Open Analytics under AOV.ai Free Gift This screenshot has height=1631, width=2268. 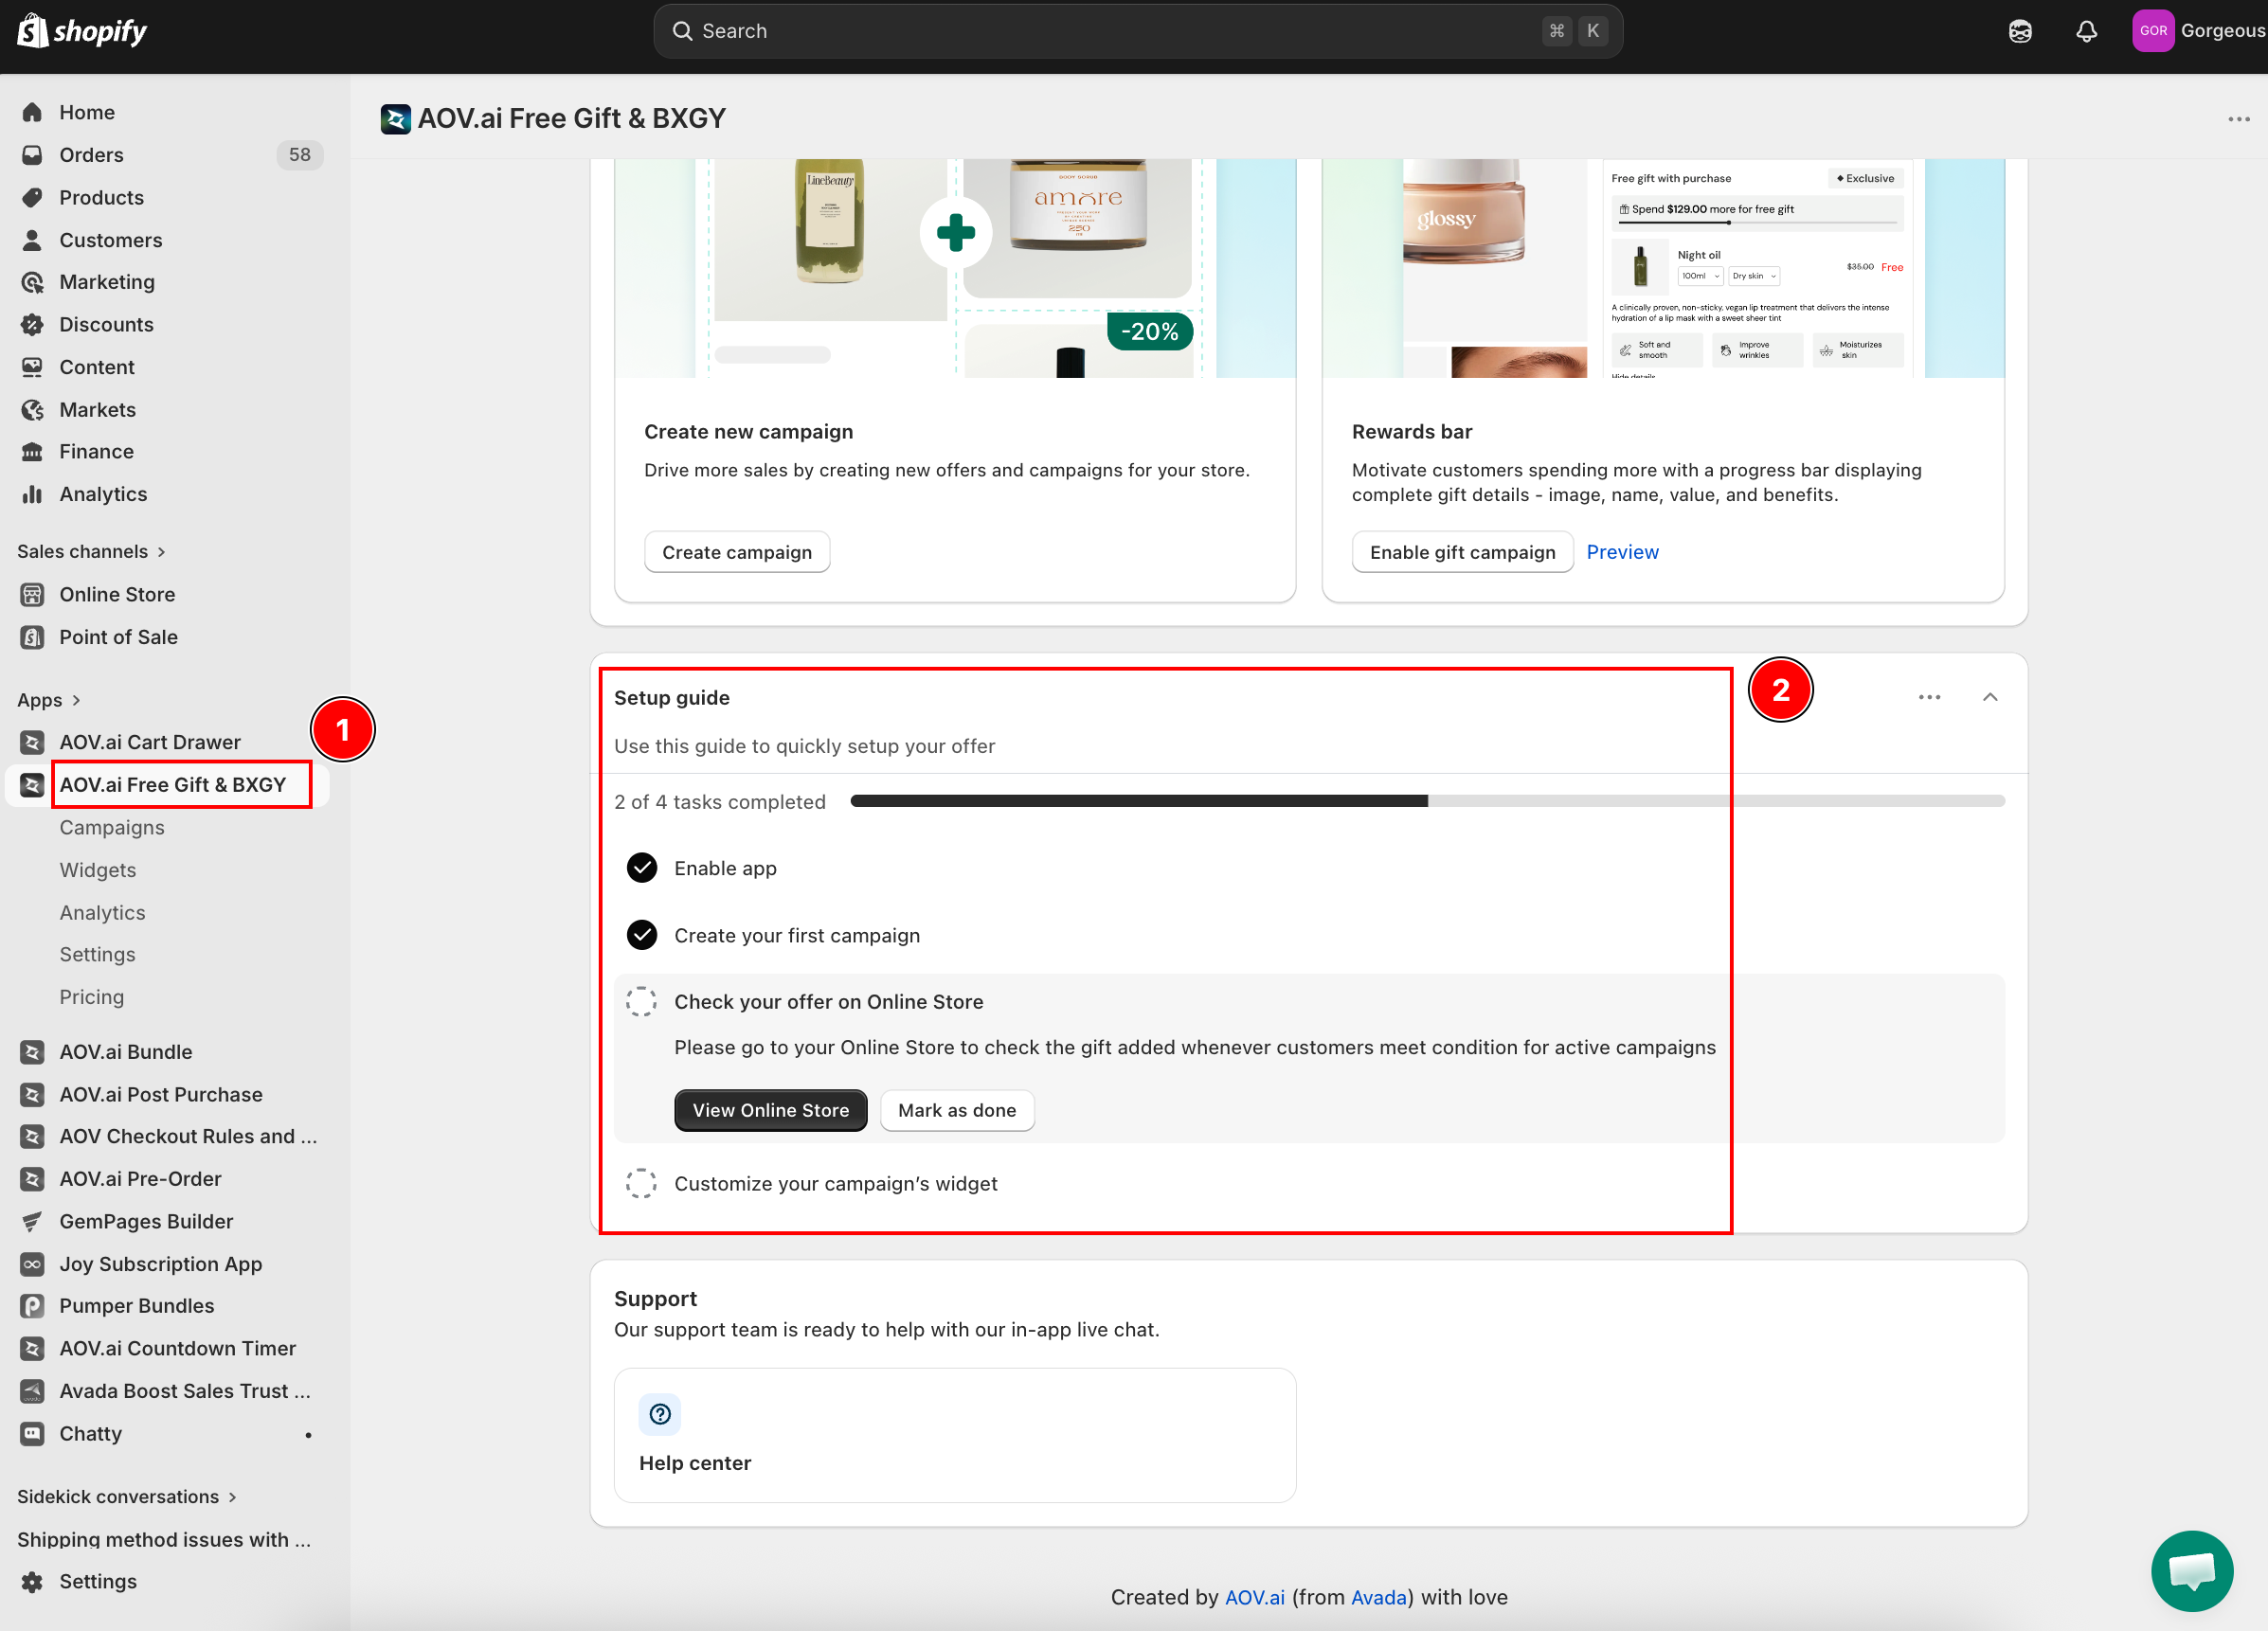click(x=102, y=912)
